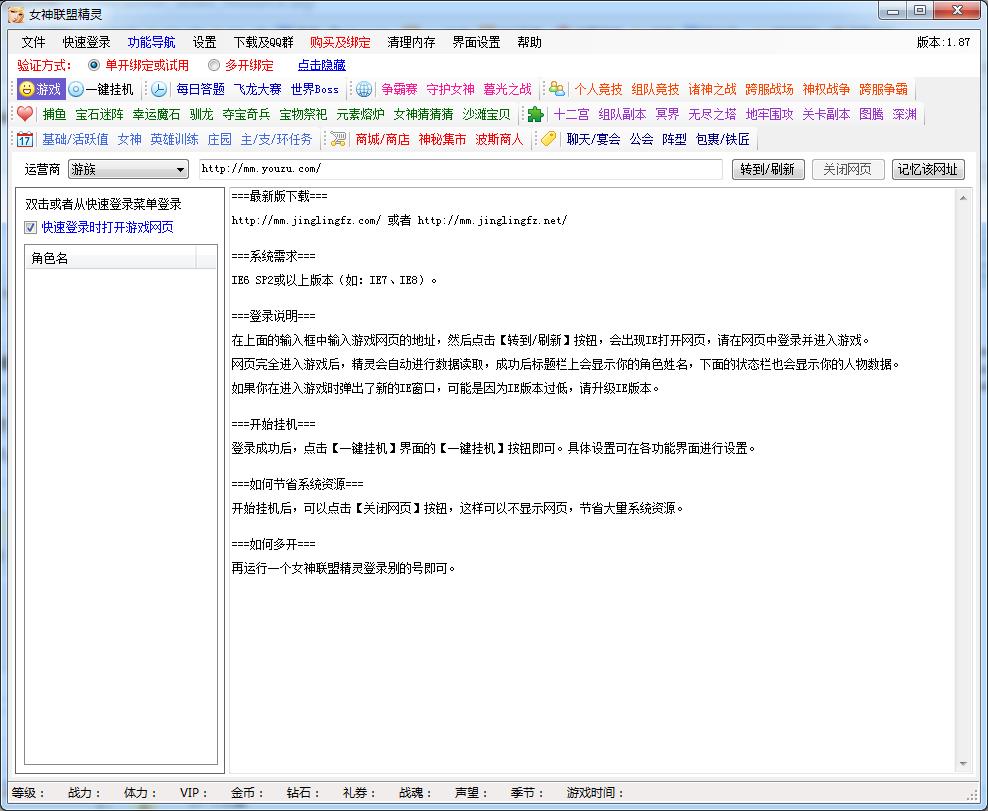This screenshot has width=988, height=811.
Task: Click the smiley face 游戏 icon
Action: (27, 89)
